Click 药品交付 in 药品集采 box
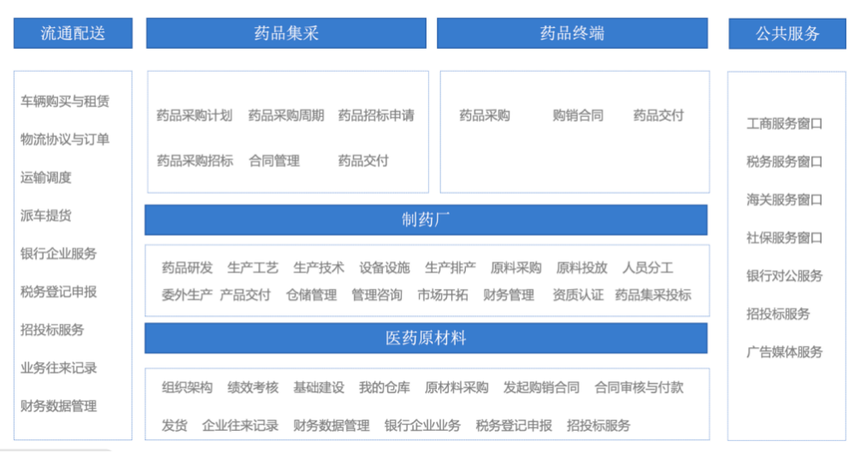Screen dimensions: 860x453 (x=363, y=161)
